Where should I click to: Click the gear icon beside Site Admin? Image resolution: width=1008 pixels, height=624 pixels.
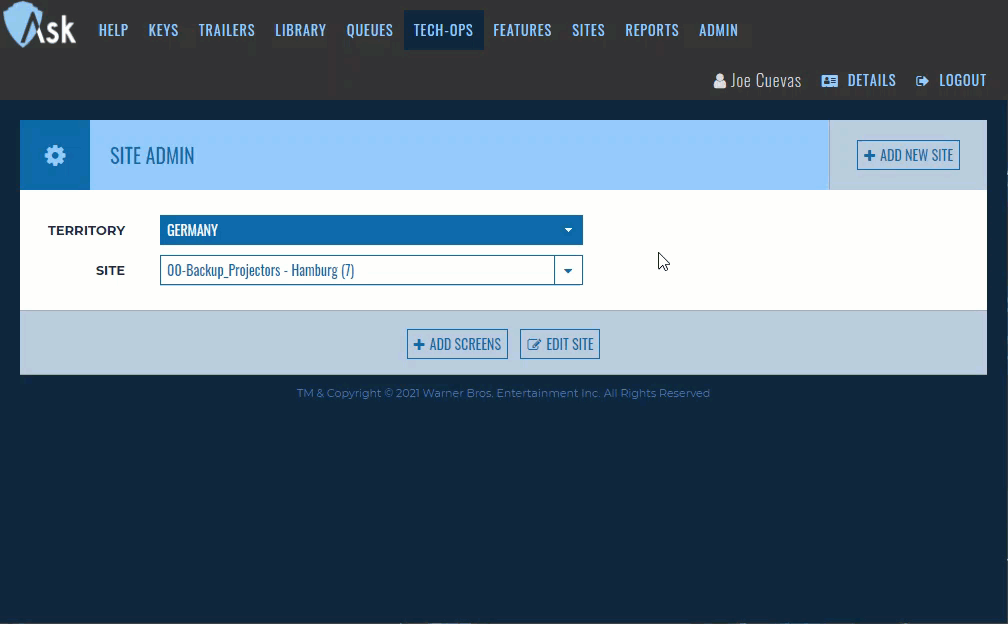54,155
